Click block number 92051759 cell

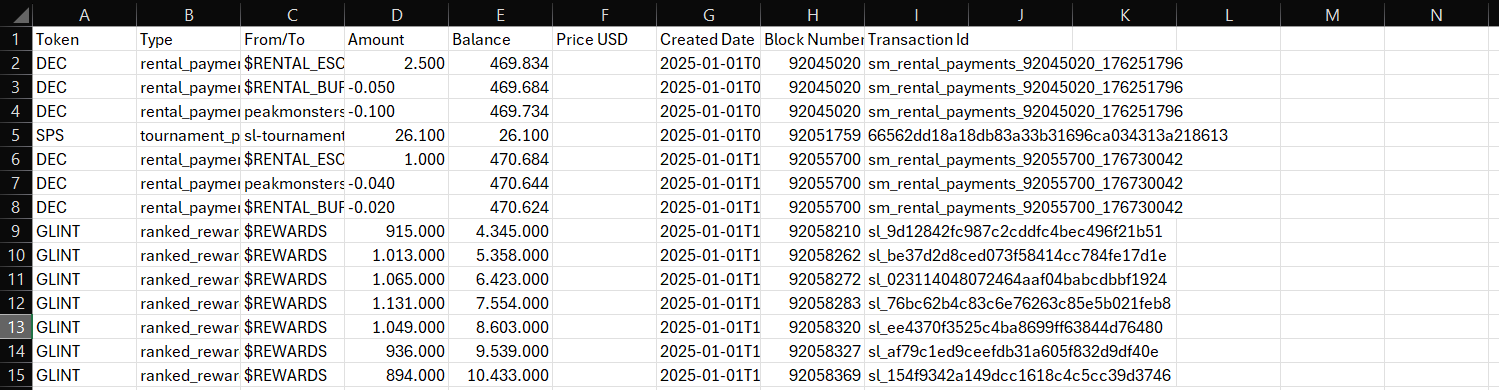pyautogui.click(x=812, y=135)
